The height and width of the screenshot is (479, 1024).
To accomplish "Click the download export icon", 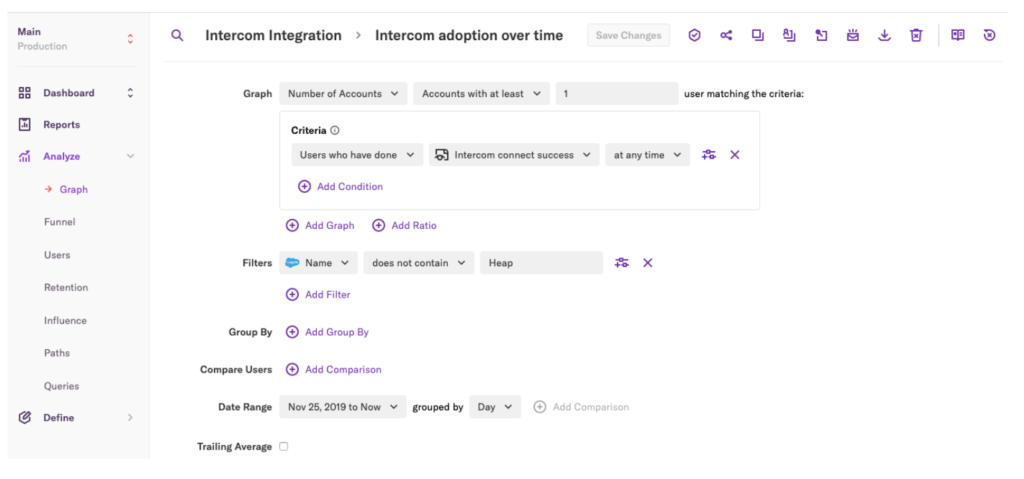I will pos(884,35).
